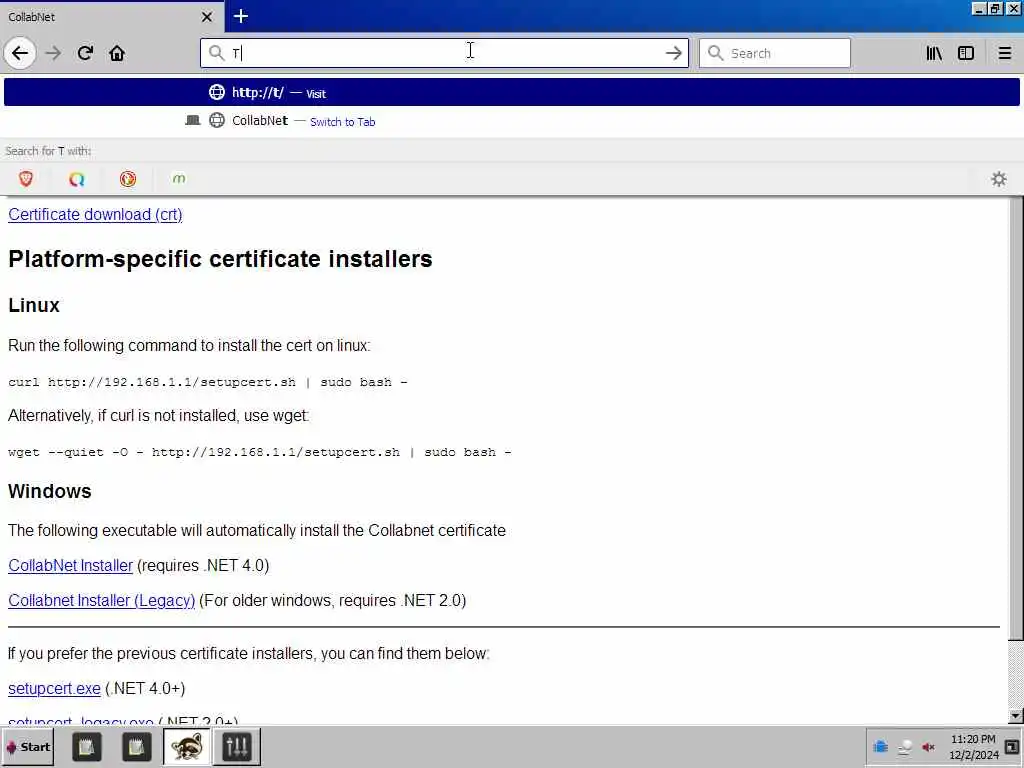
Task: Click the muted volume tray icon
Action: (928, 746)
